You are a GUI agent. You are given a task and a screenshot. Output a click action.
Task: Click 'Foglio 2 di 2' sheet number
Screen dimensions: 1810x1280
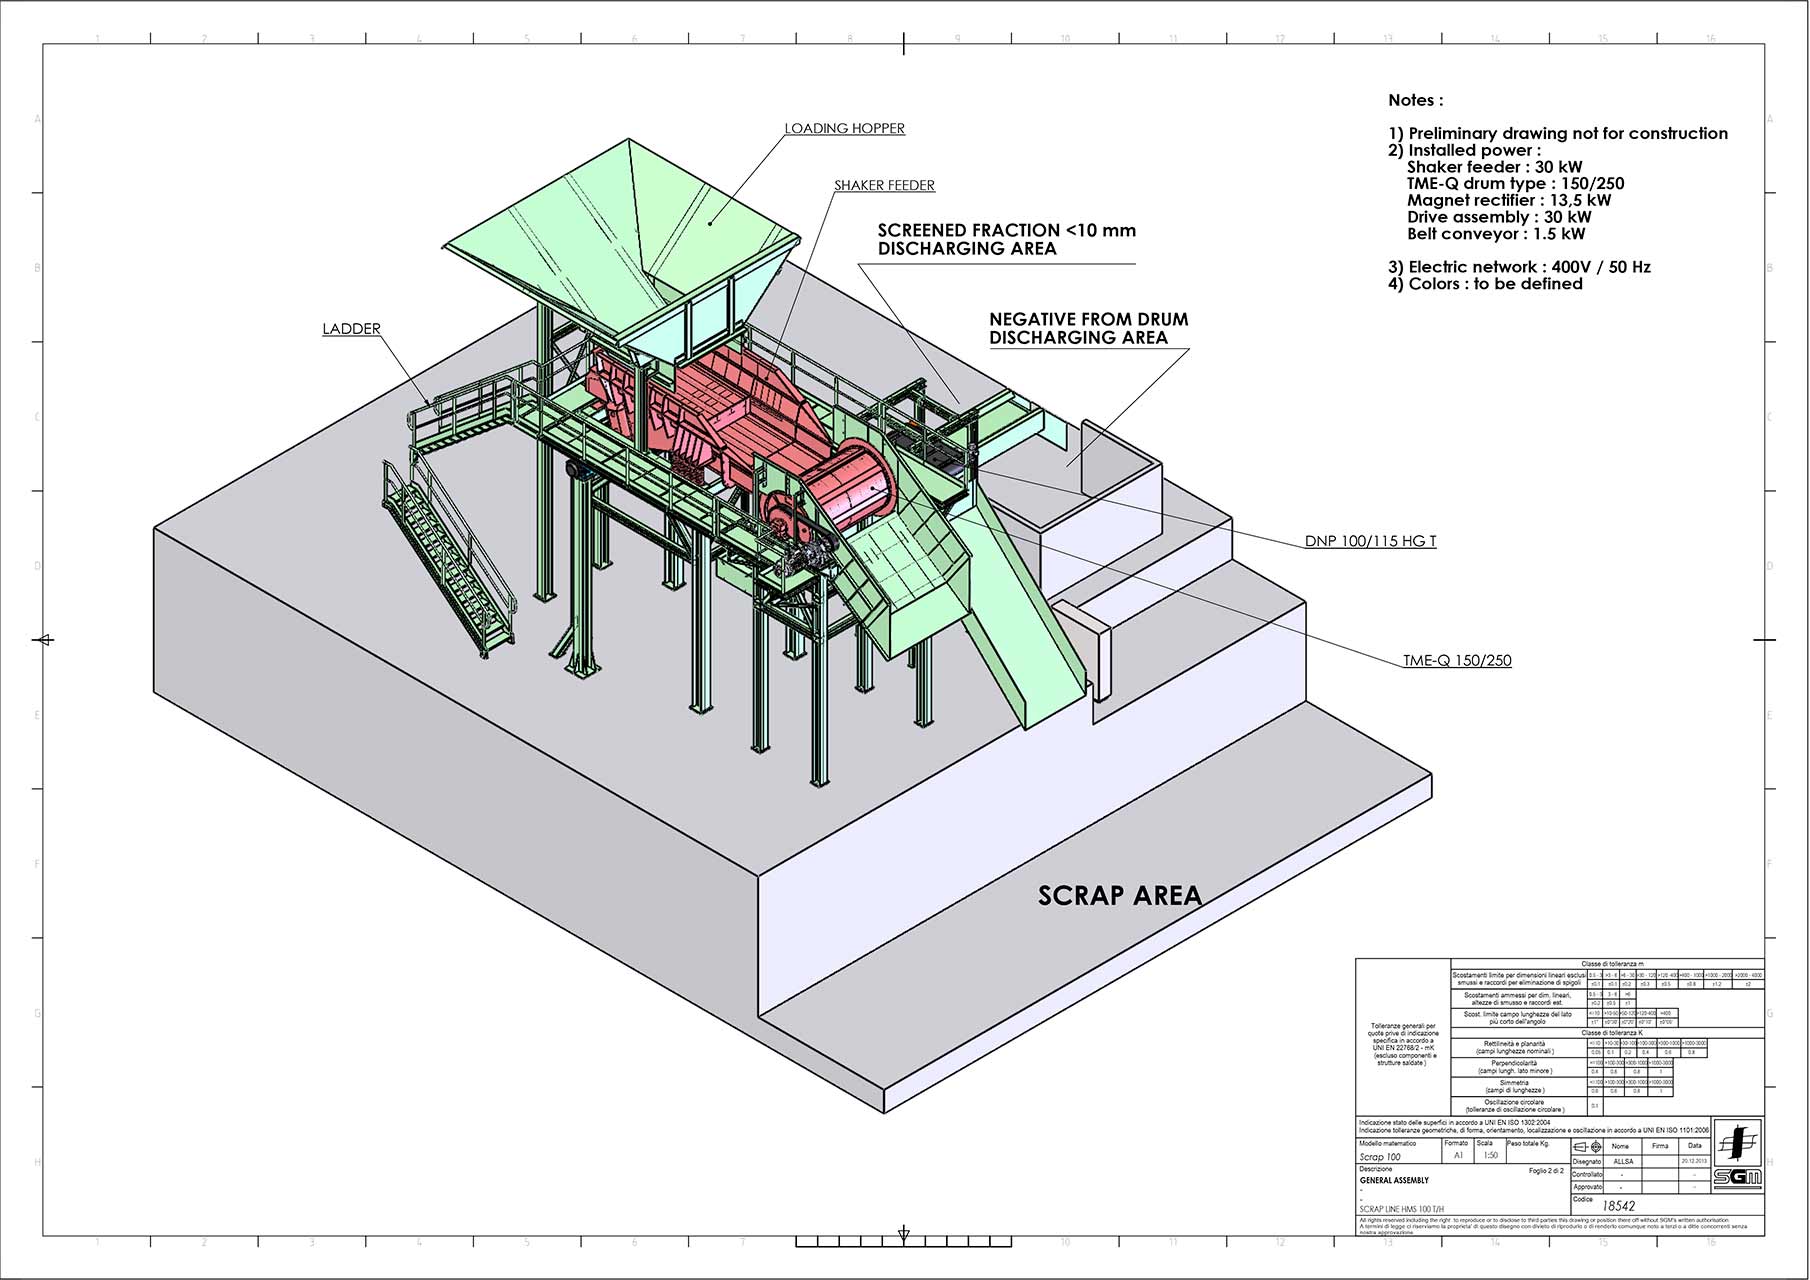coord(1546,1171)
